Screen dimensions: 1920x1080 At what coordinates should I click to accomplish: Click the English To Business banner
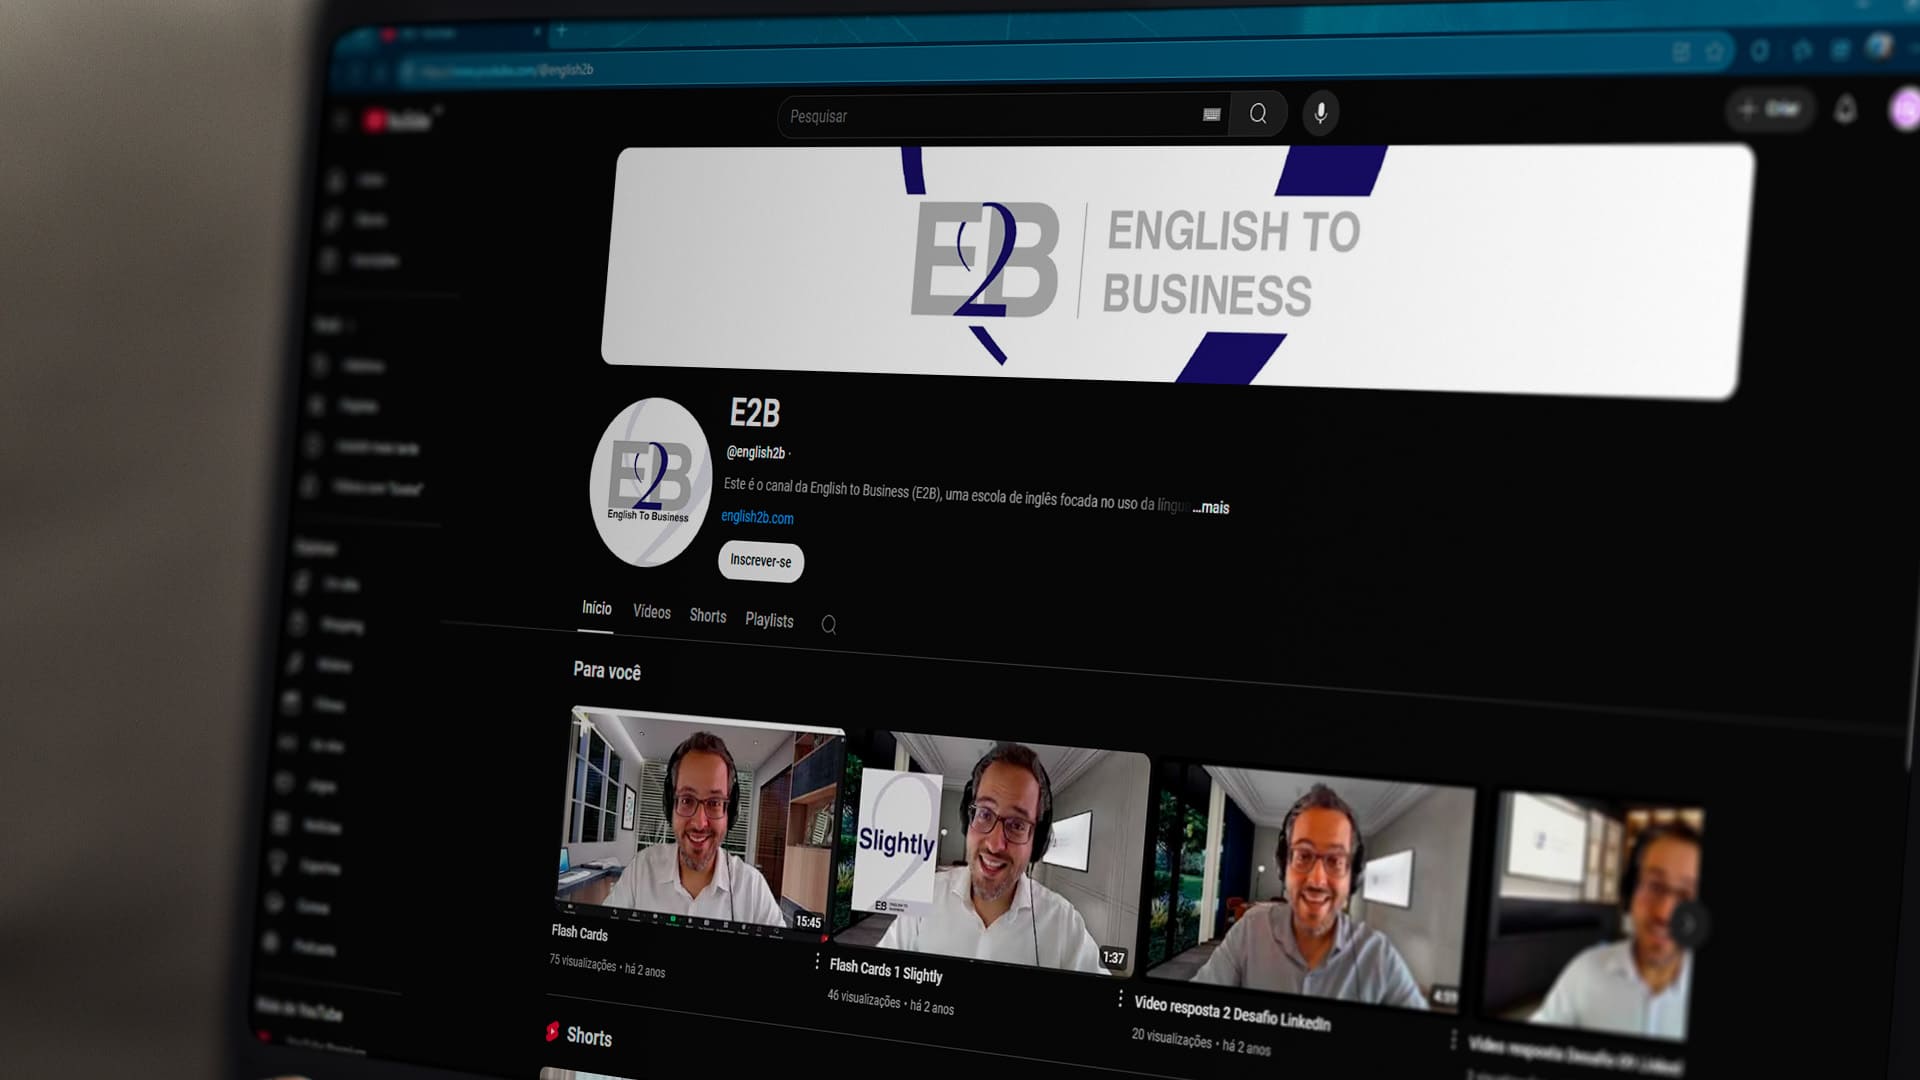(1177, 270)
